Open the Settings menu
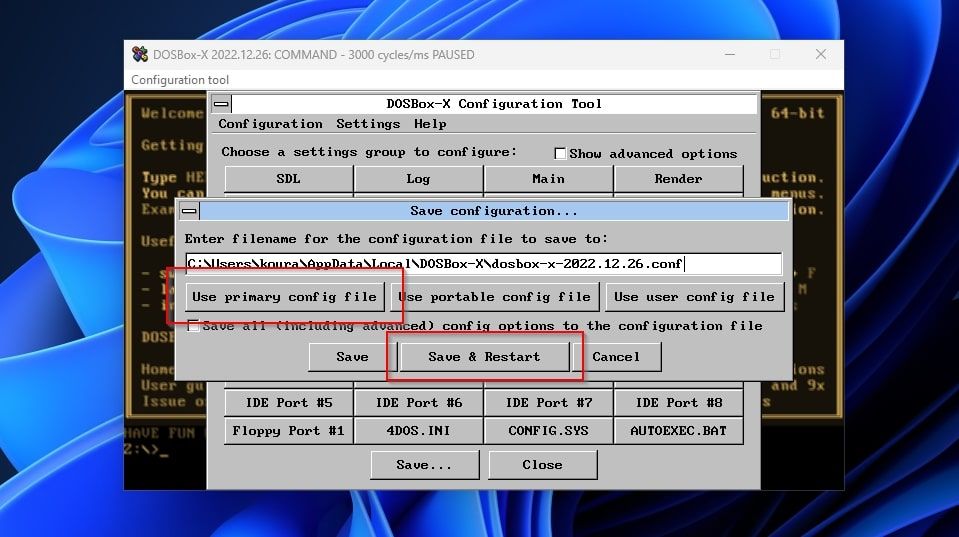This screenshot has height=537, width=959. 368,124
